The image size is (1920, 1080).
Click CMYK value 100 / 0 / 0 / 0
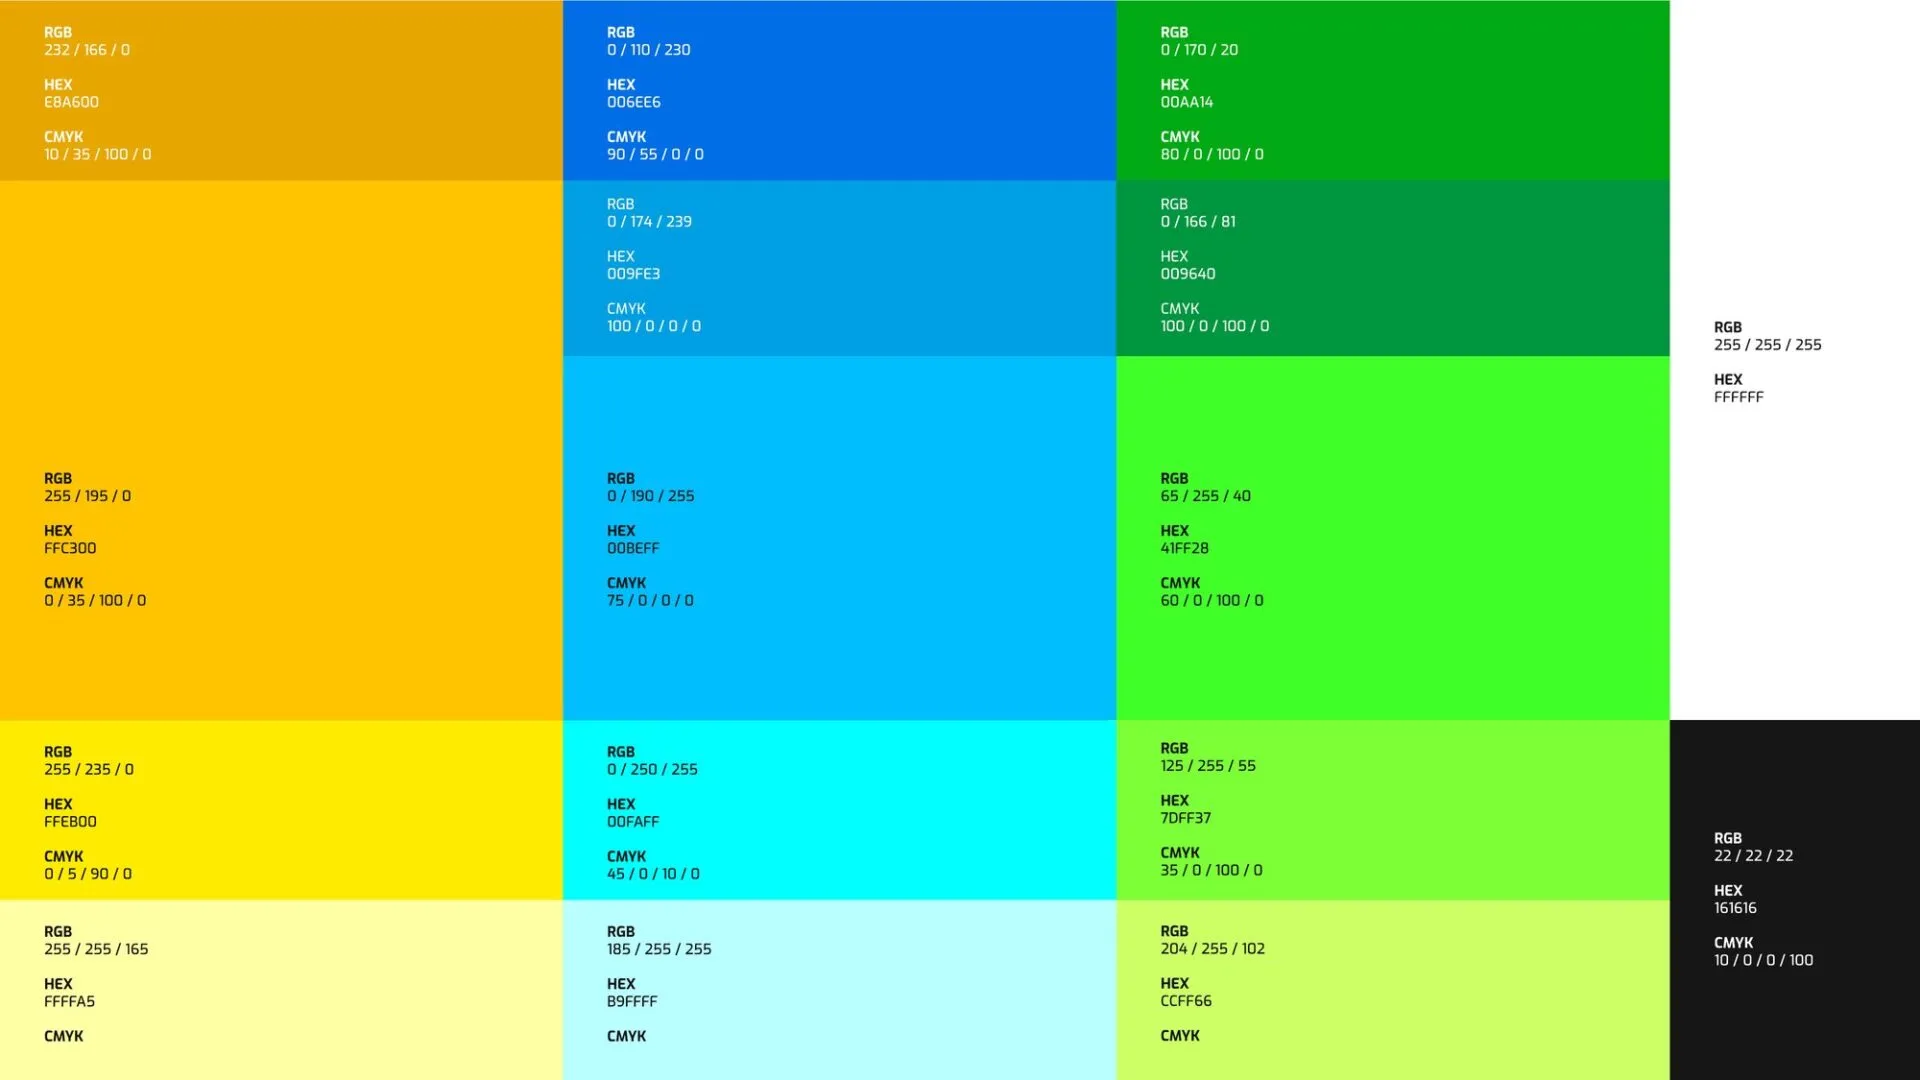654,327
